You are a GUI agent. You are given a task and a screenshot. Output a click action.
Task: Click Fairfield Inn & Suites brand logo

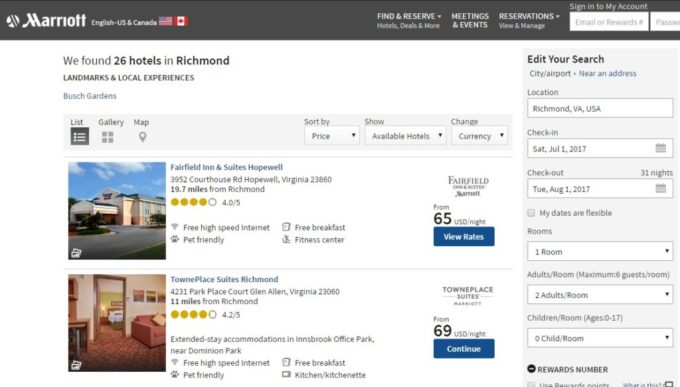(x=468, y=186)
